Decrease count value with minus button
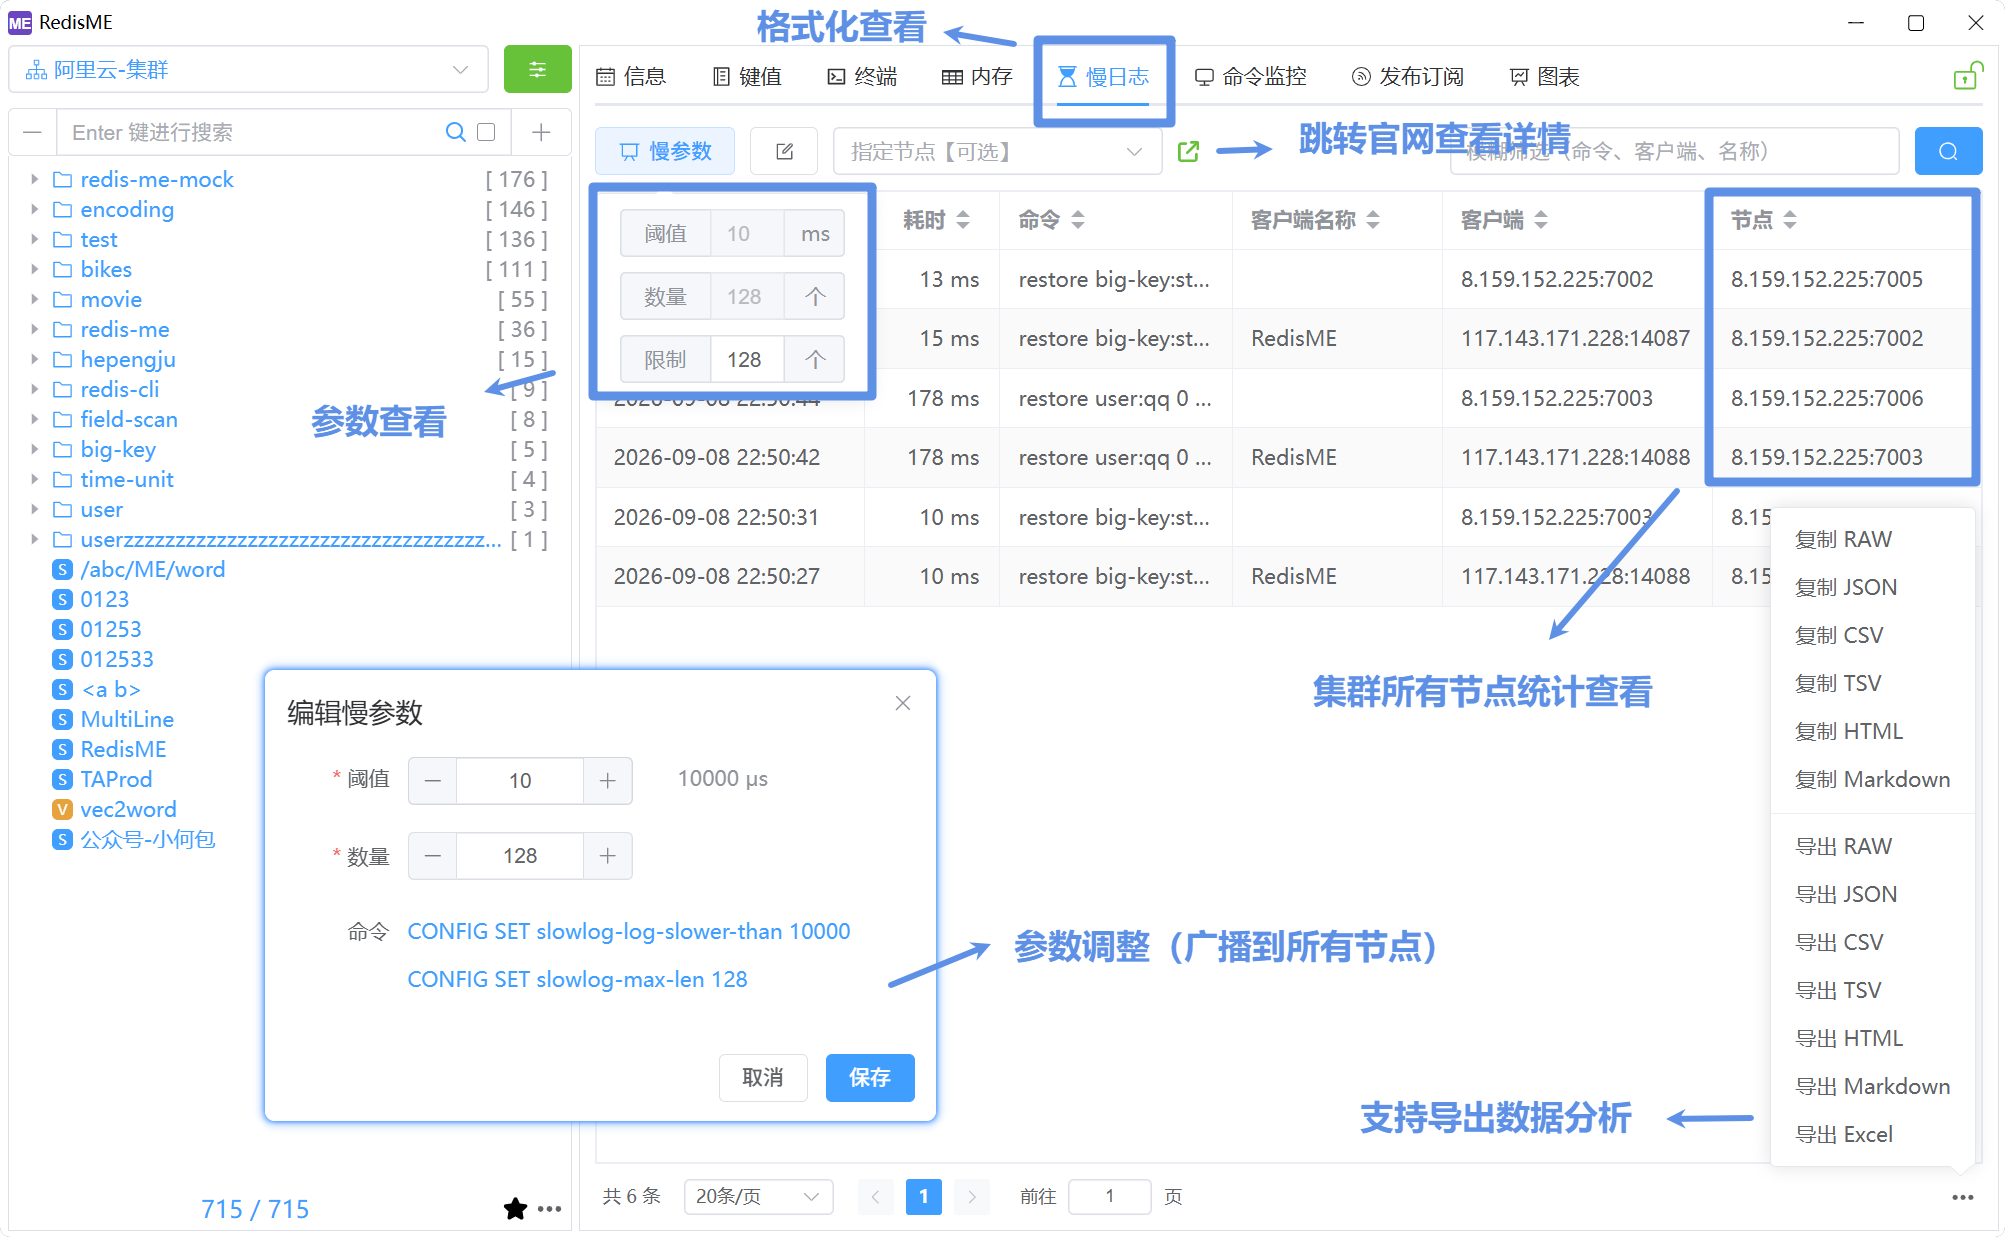 [x=433, y=856]
